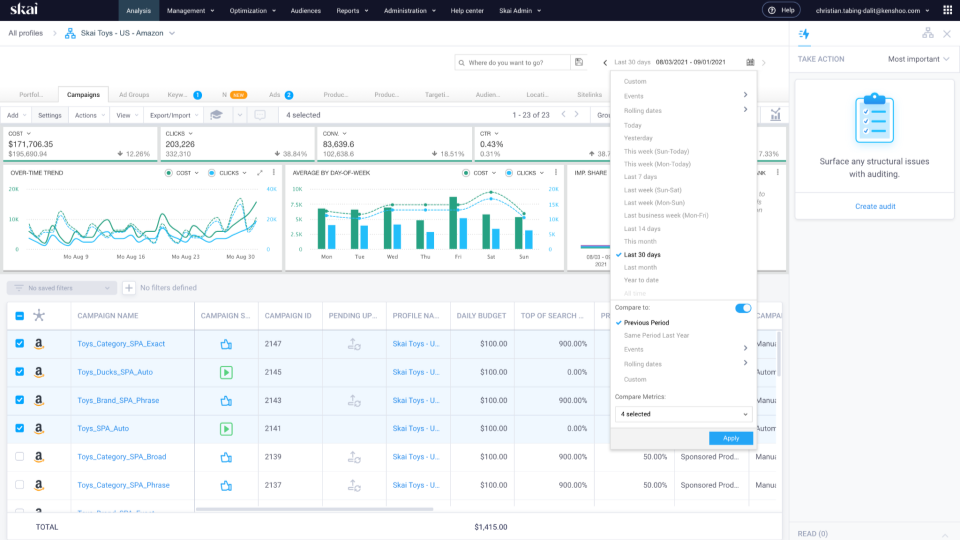Image resolution: width=960 pixels, height=540 pixels.
Task: Click the play status icon for Toys_Ducks_SPA_Auto
Action: (x=226, y=373)
